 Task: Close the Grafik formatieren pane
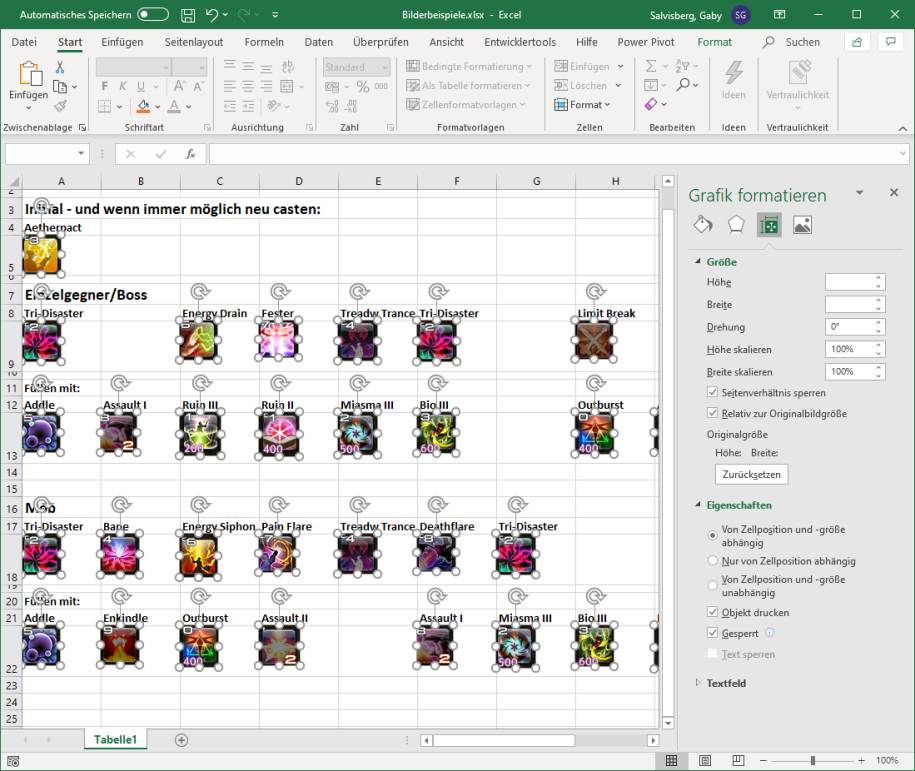[x=893, y=192]
